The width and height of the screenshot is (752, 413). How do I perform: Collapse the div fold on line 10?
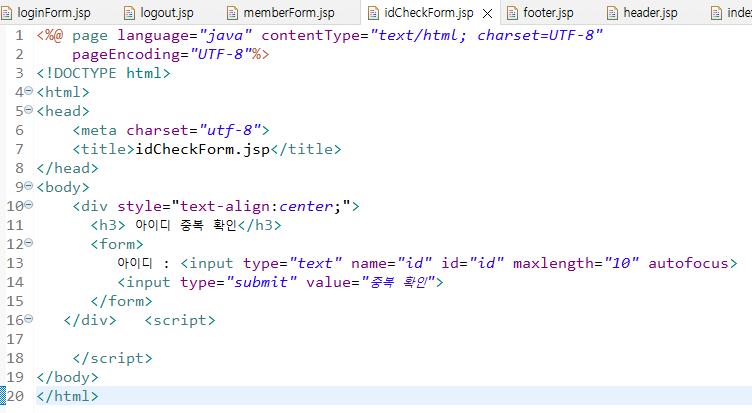click(29, 205)
